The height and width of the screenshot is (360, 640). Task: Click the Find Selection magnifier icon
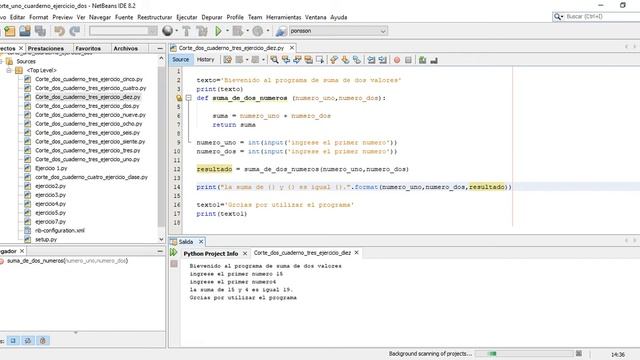274,60
